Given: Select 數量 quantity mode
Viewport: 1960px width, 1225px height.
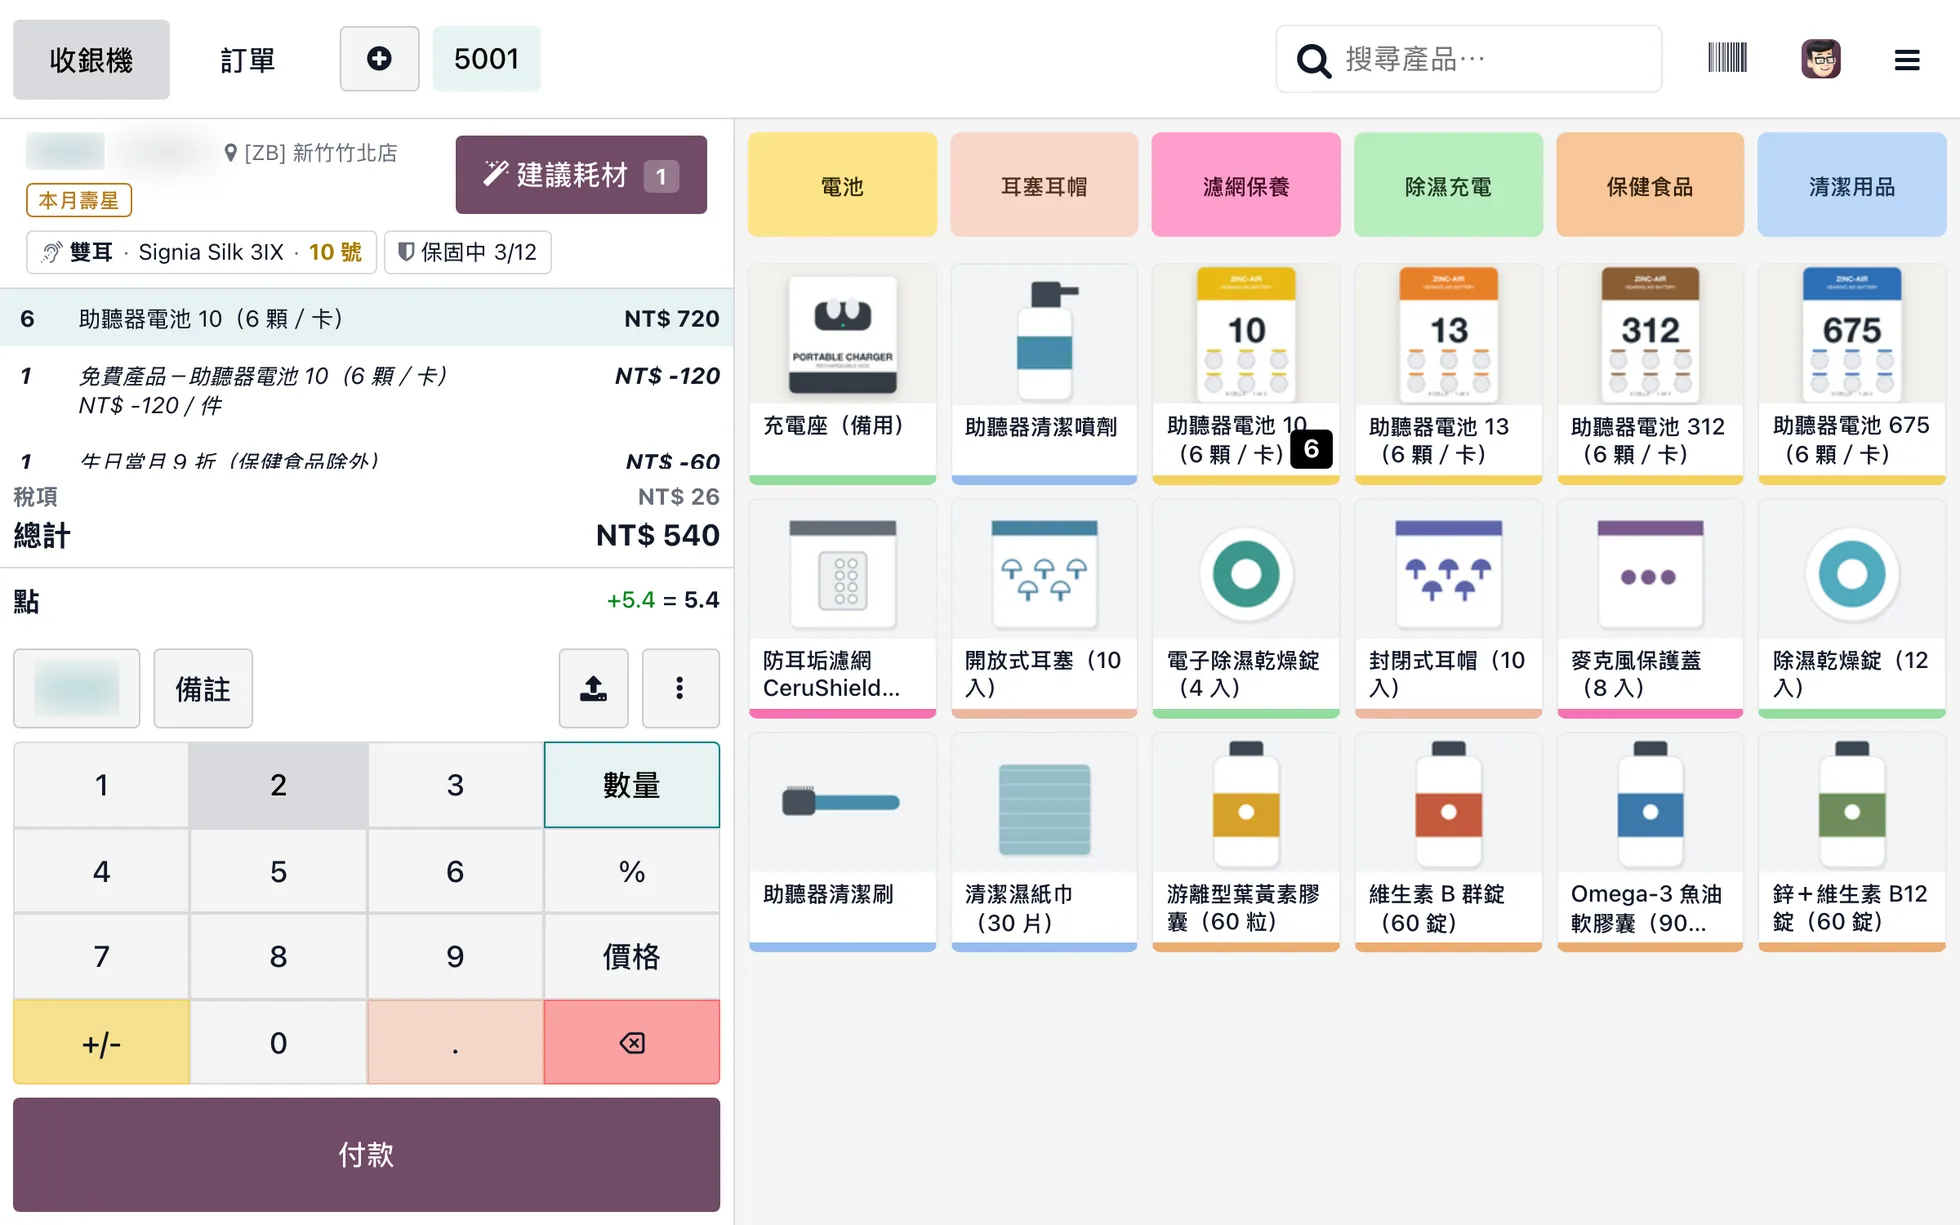Looking at the screenshot, I should point(632,785).
